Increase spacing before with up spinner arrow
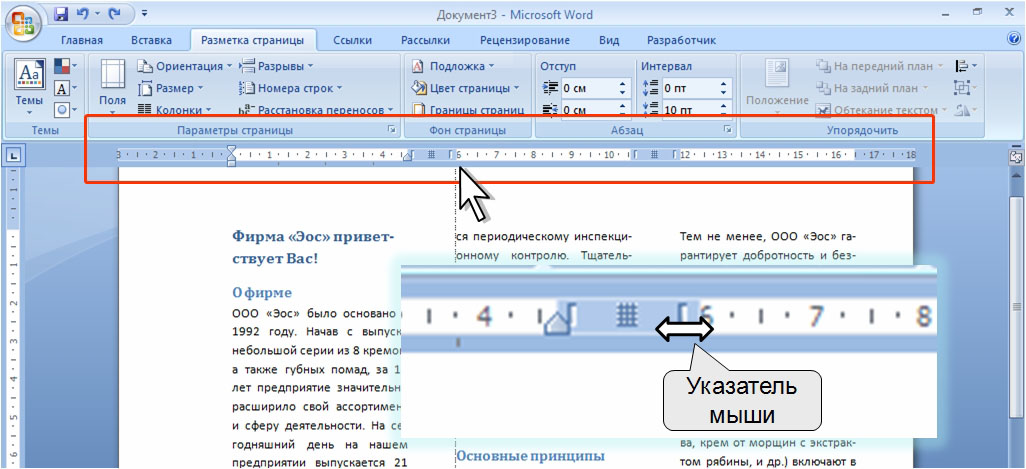This screenshot has width=1026, height=469. pyautogui.click(x=723, y=84)
